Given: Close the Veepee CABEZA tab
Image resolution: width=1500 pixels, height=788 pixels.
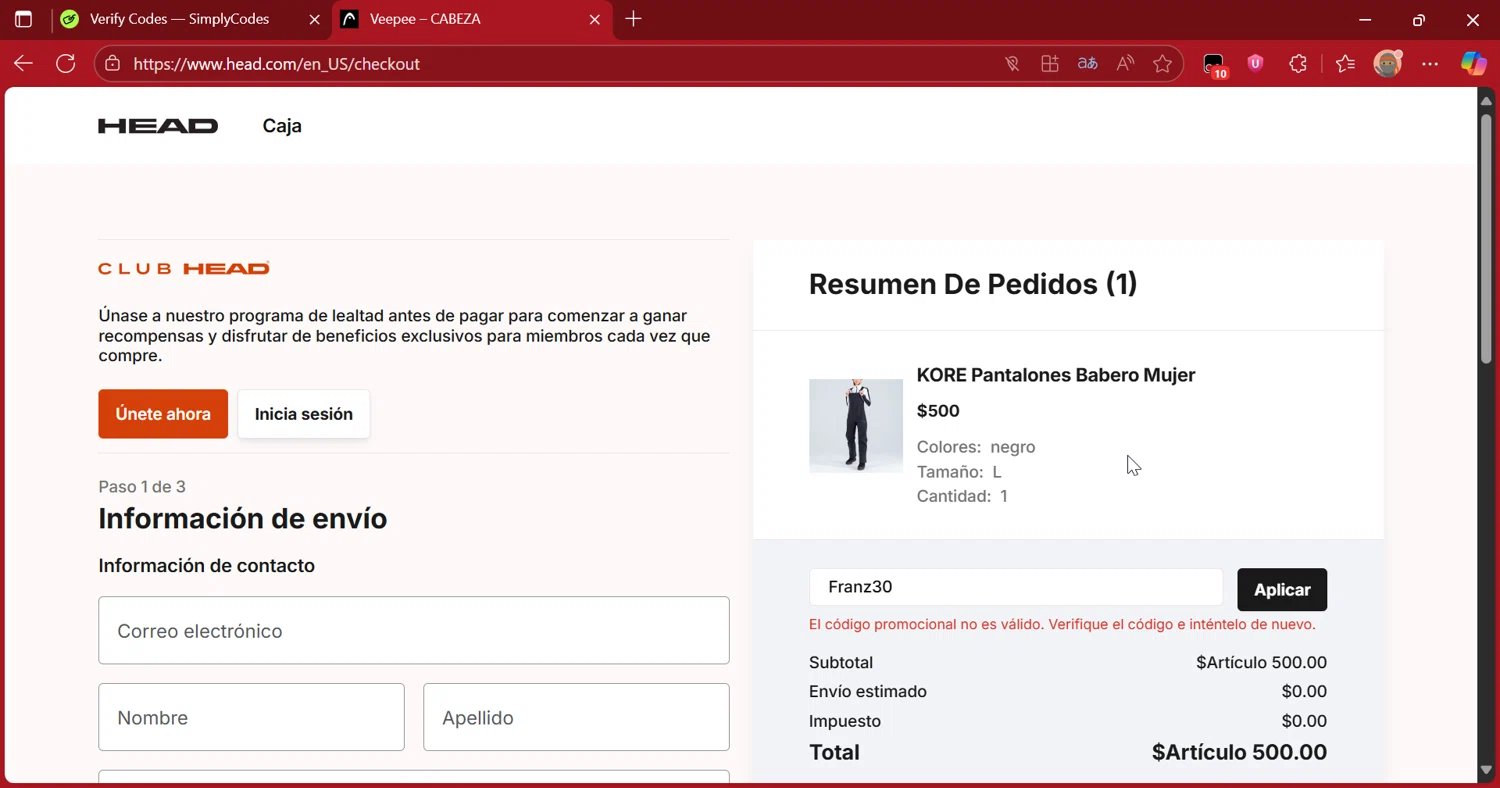Looking at the screenshot, I should coord(595,19).
